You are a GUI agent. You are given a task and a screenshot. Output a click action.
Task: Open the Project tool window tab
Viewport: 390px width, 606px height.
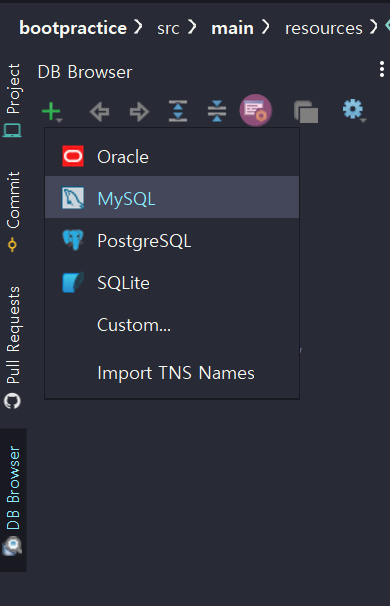coord(13,100)
